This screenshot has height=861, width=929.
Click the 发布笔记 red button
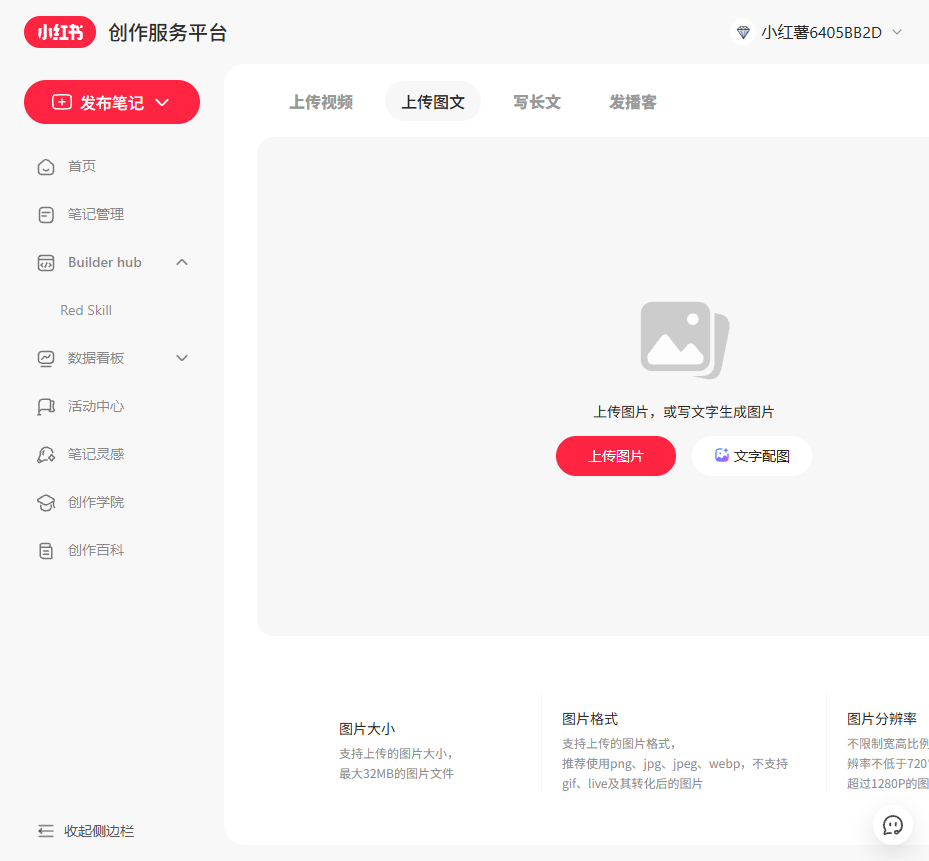[x=112, y=102]
